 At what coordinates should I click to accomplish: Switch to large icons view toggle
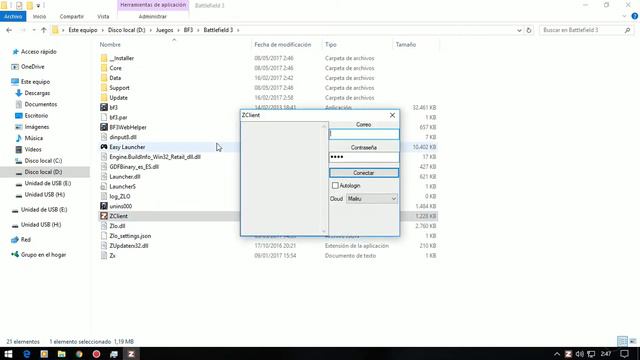[x=633, y=341]
